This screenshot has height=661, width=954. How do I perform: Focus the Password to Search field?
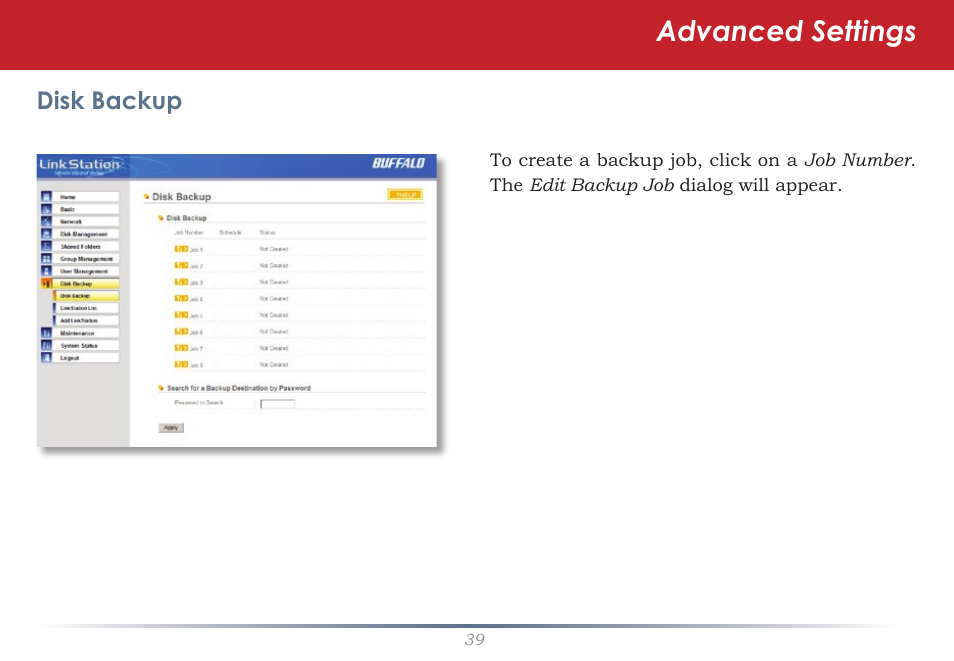pyautogui.click(x=277, y=404)
